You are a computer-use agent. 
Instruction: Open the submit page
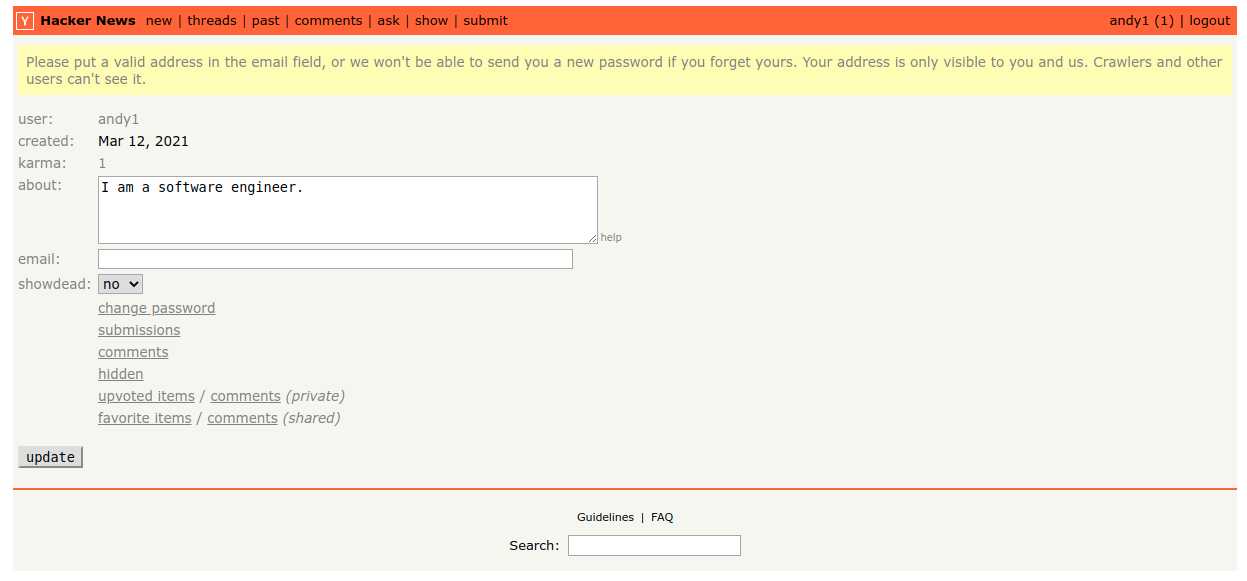coord(485,20)
